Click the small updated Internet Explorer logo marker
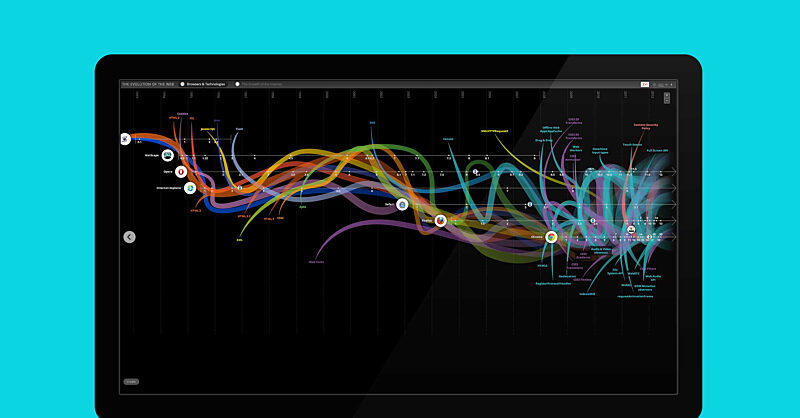 coord(240,188)
